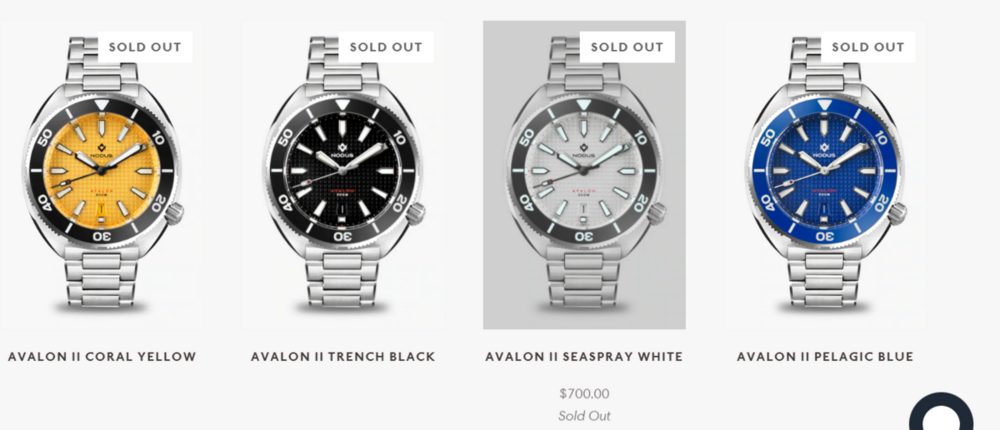This screenshot has height=430, width=1000.
Task: Open the Avalon II Coral Yellow title link
Action: coord(102,357)
